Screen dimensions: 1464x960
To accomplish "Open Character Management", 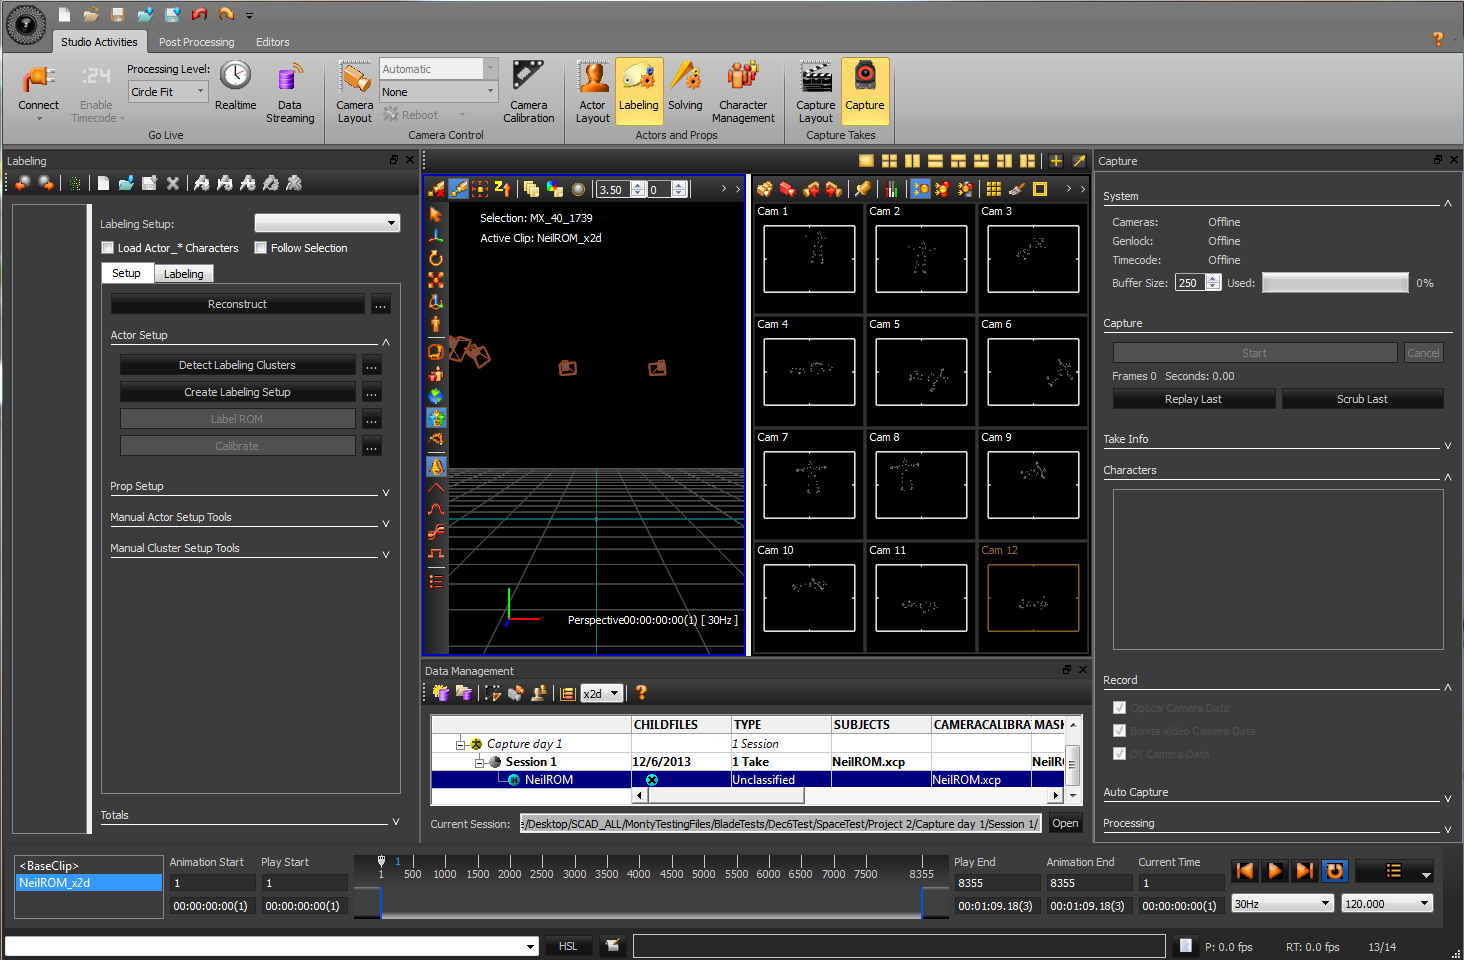I will [x=743, y=80].
